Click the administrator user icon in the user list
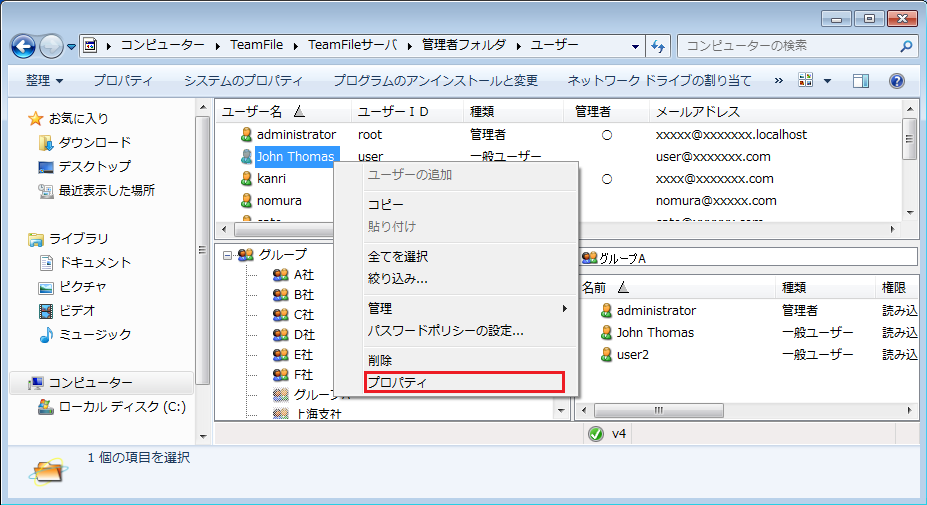The height and width of the screenshot is (505, 927). [246, 134]
